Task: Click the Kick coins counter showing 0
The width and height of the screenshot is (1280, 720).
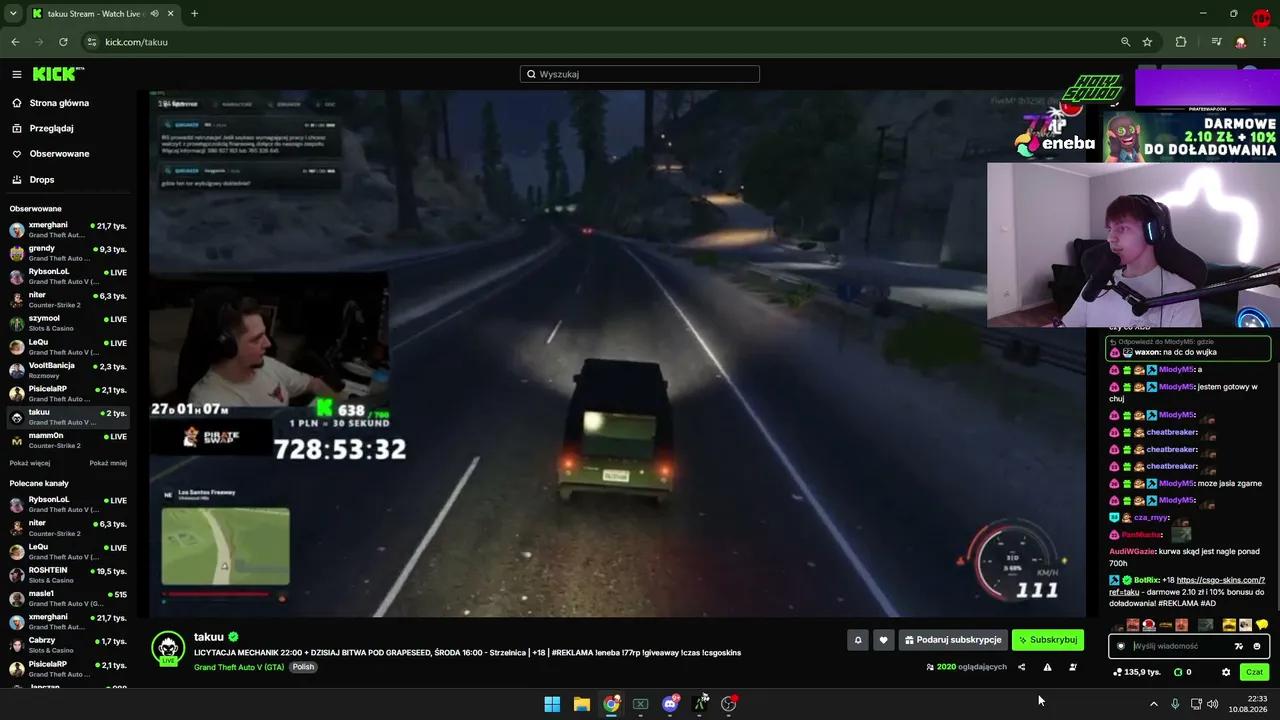Action: [1183, 672]
